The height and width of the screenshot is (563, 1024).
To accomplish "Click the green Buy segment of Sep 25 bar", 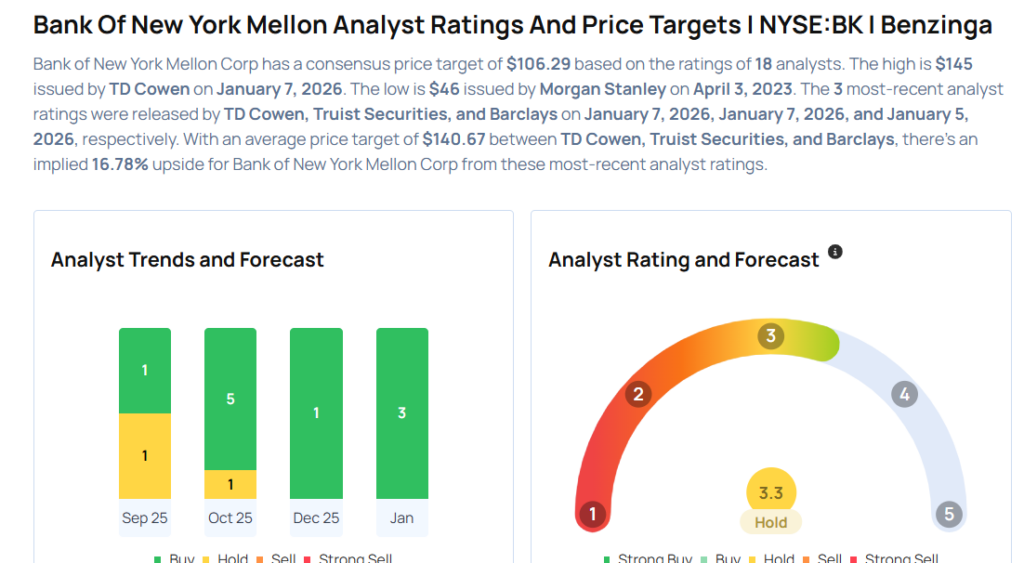I will pos(145,370).
